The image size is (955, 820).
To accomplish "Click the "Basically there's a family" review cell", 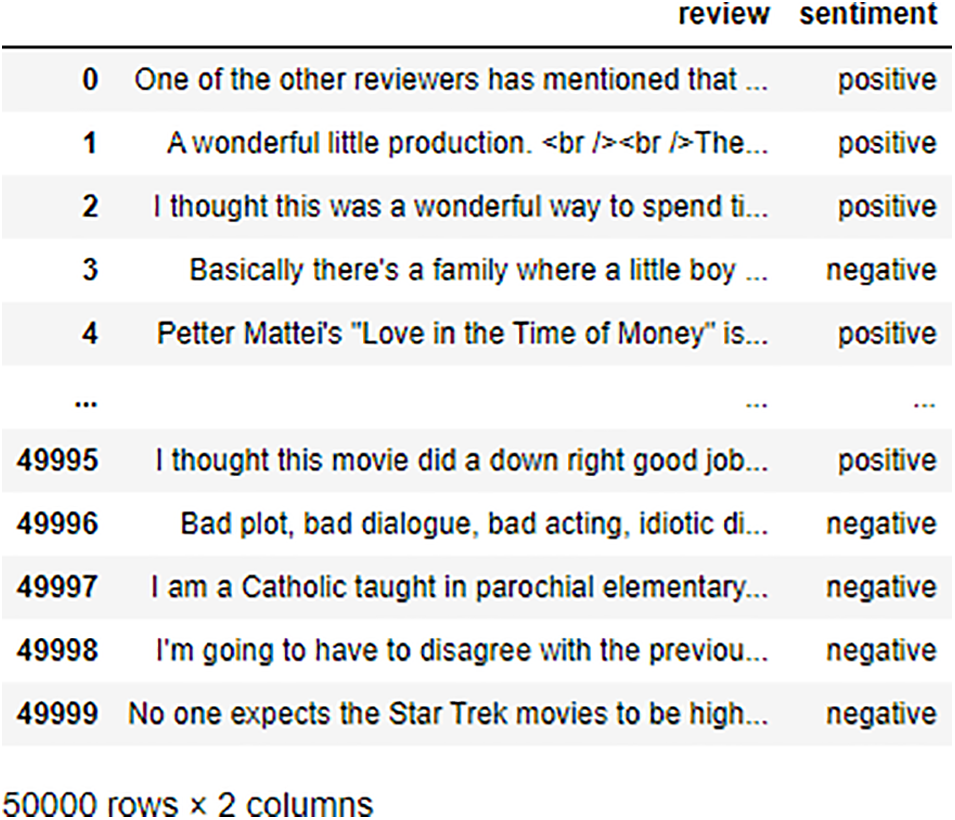I will coord(479,270).
